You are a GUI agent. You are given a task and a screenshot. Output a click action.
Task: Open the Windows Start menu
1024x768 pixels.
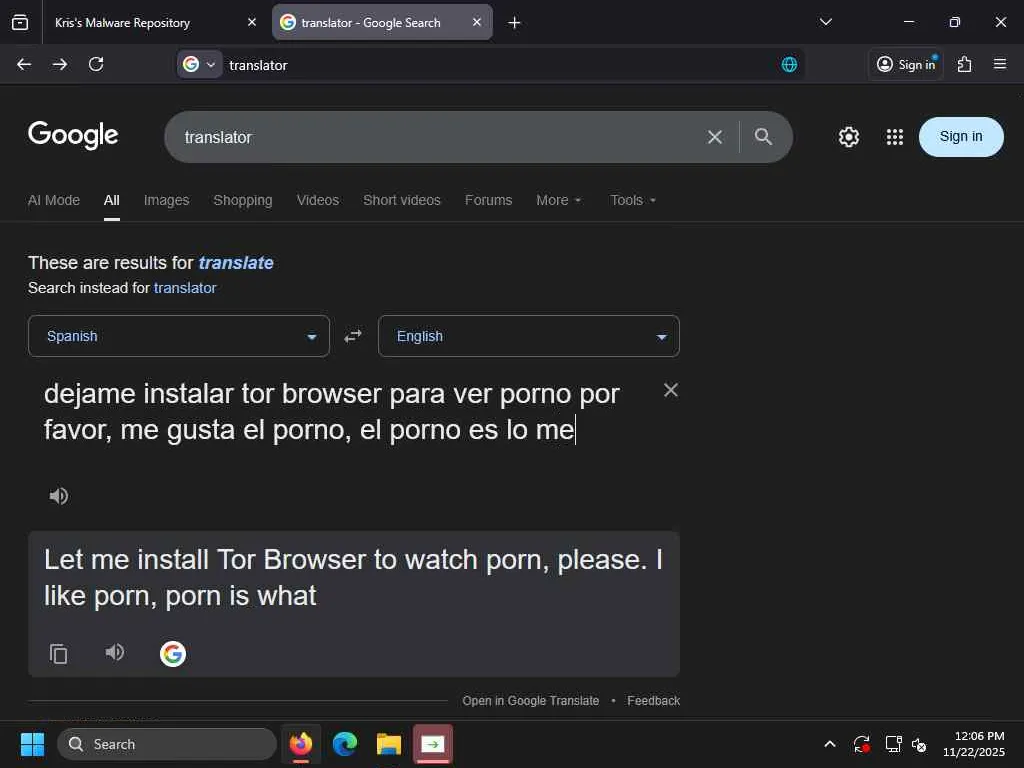coord(32,744)
